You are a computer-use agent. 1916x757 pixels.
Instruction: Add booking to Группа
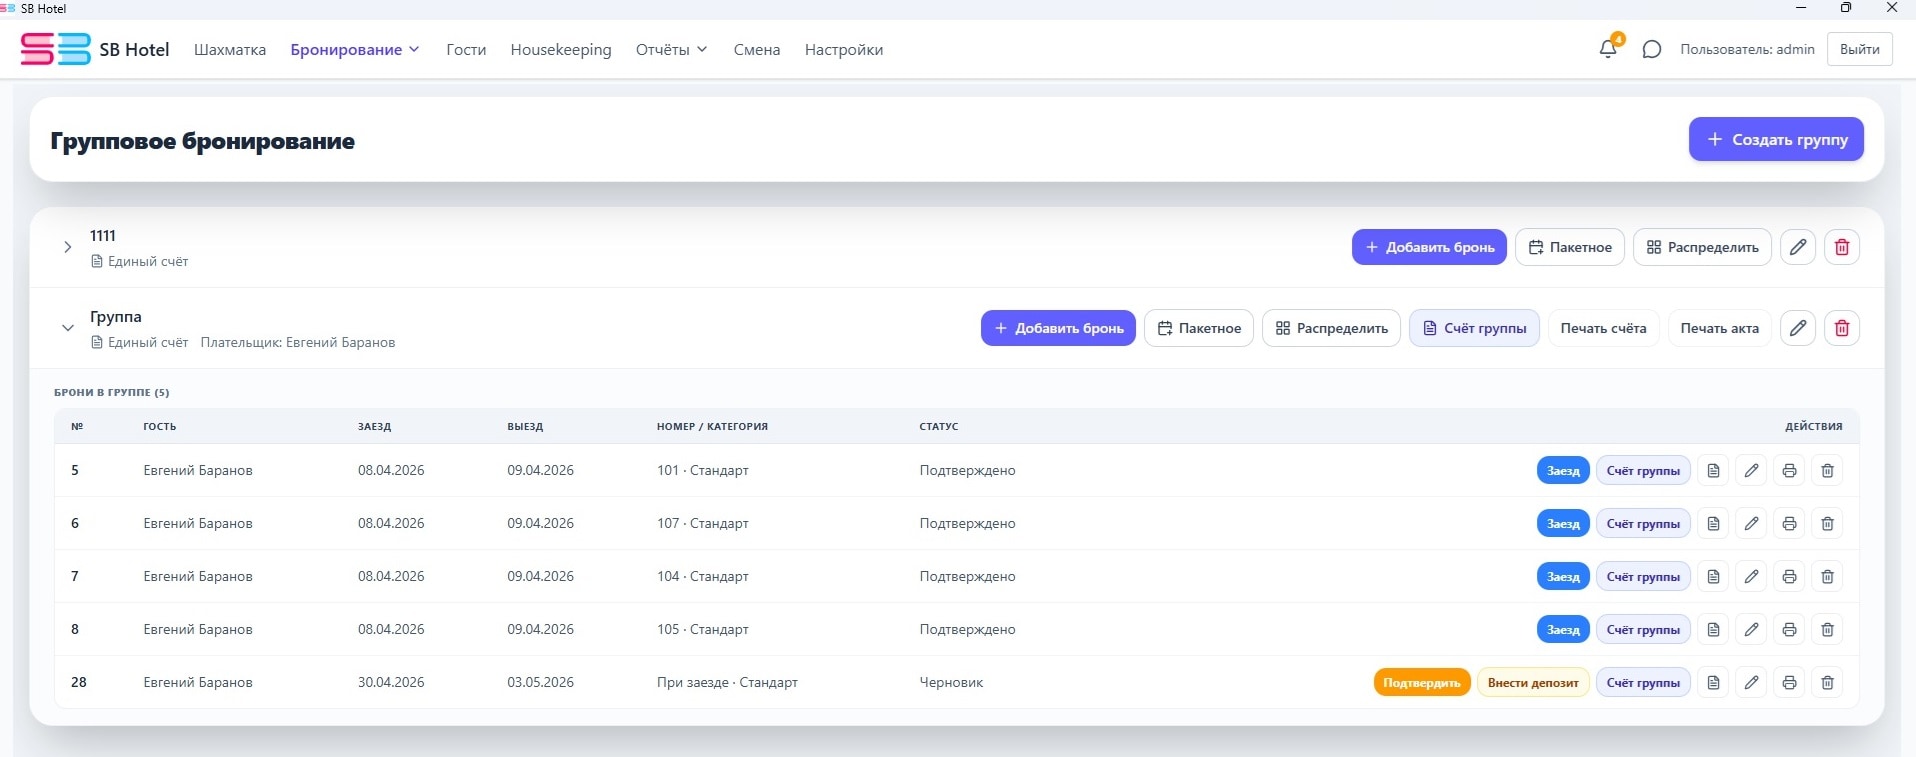pyautogui.click(x=1058, y=328)
